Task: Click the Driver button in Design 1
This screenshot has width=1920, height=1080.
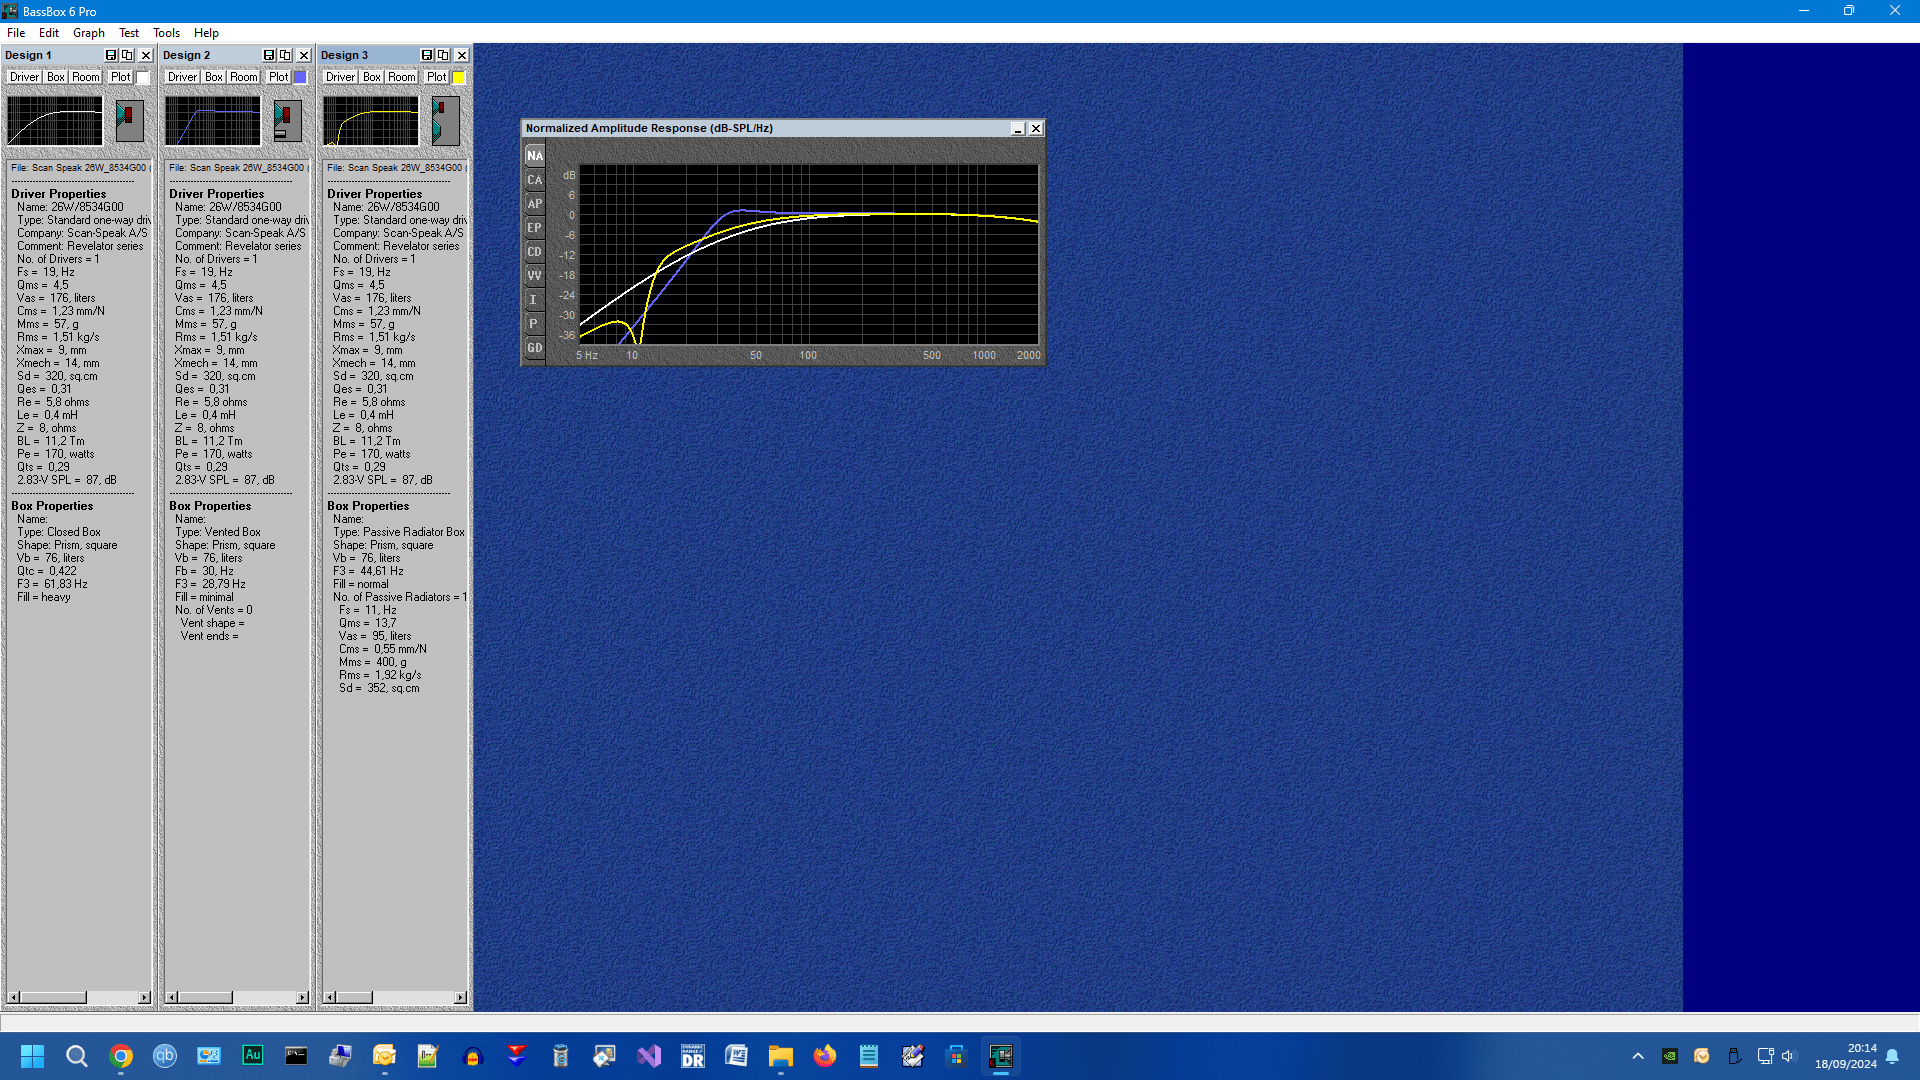Action: click(24, 77)
